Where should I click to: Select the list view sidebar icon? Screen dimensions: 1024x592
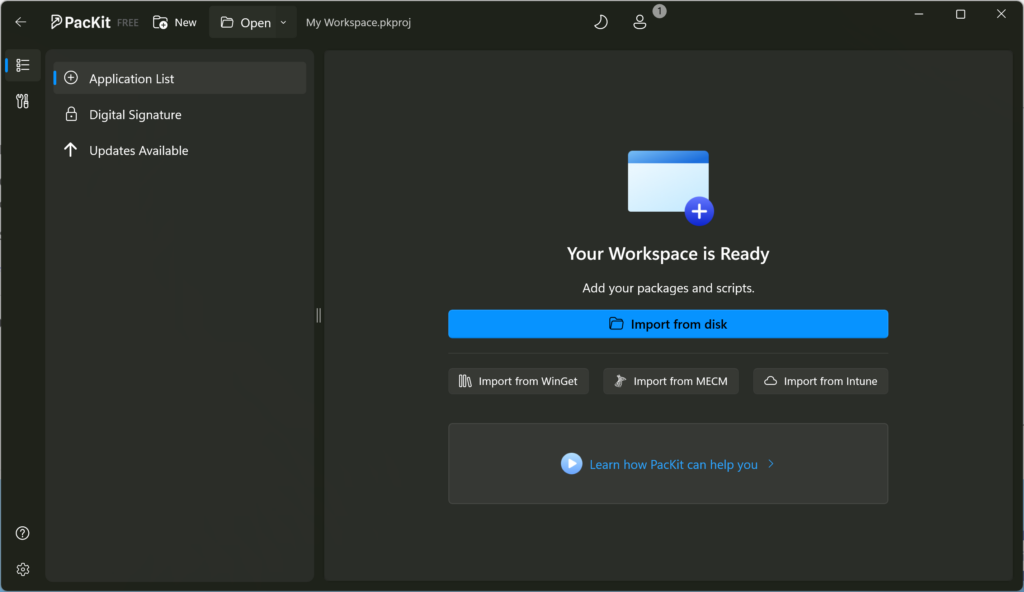[x=23, y=65]
